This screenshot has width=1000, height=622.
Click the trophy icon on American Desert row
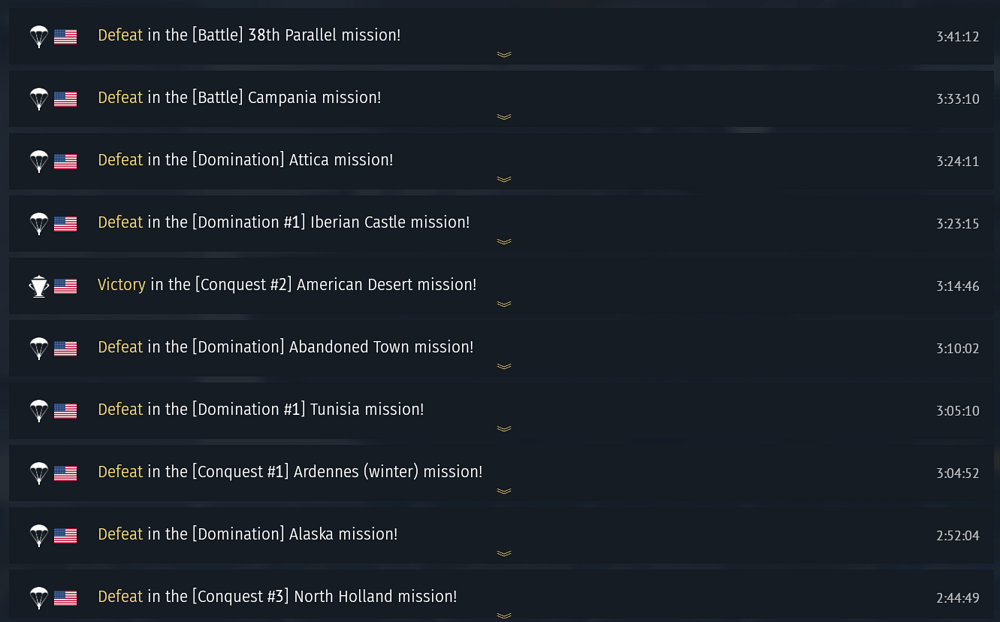39,286
